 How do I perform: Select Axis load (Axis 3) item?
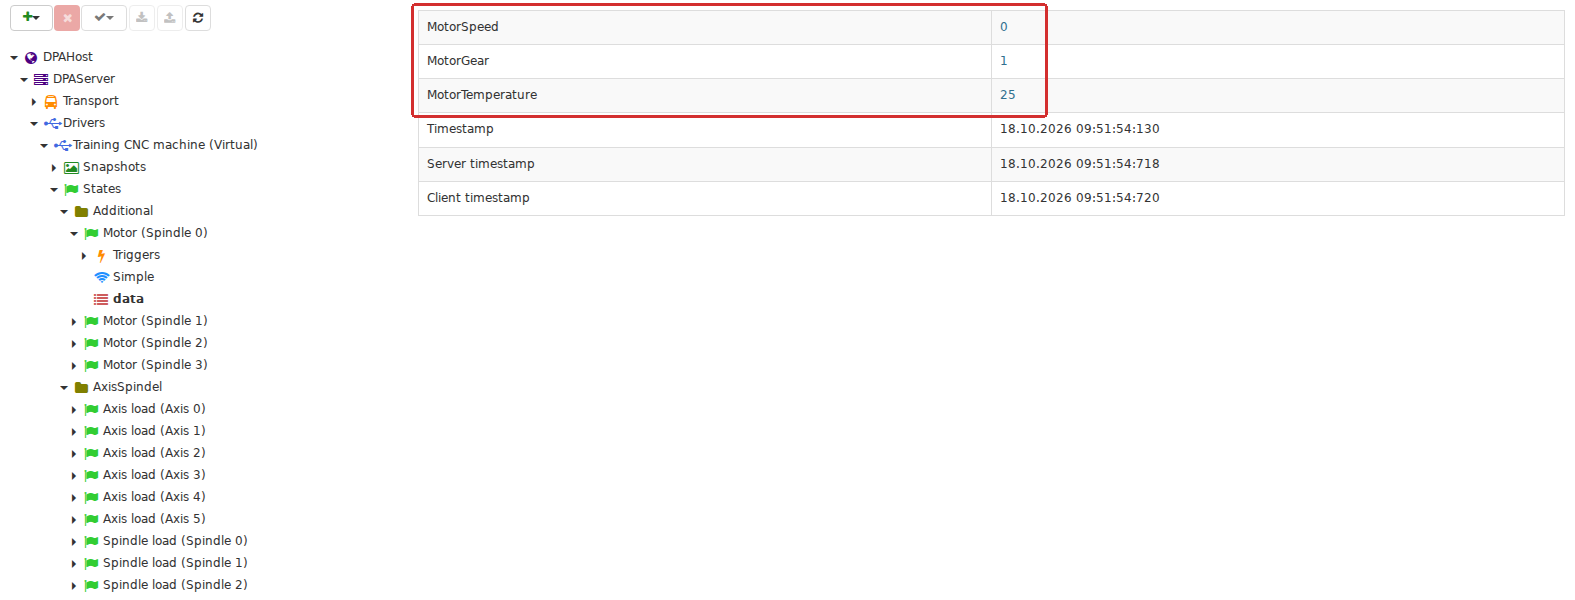154,475
